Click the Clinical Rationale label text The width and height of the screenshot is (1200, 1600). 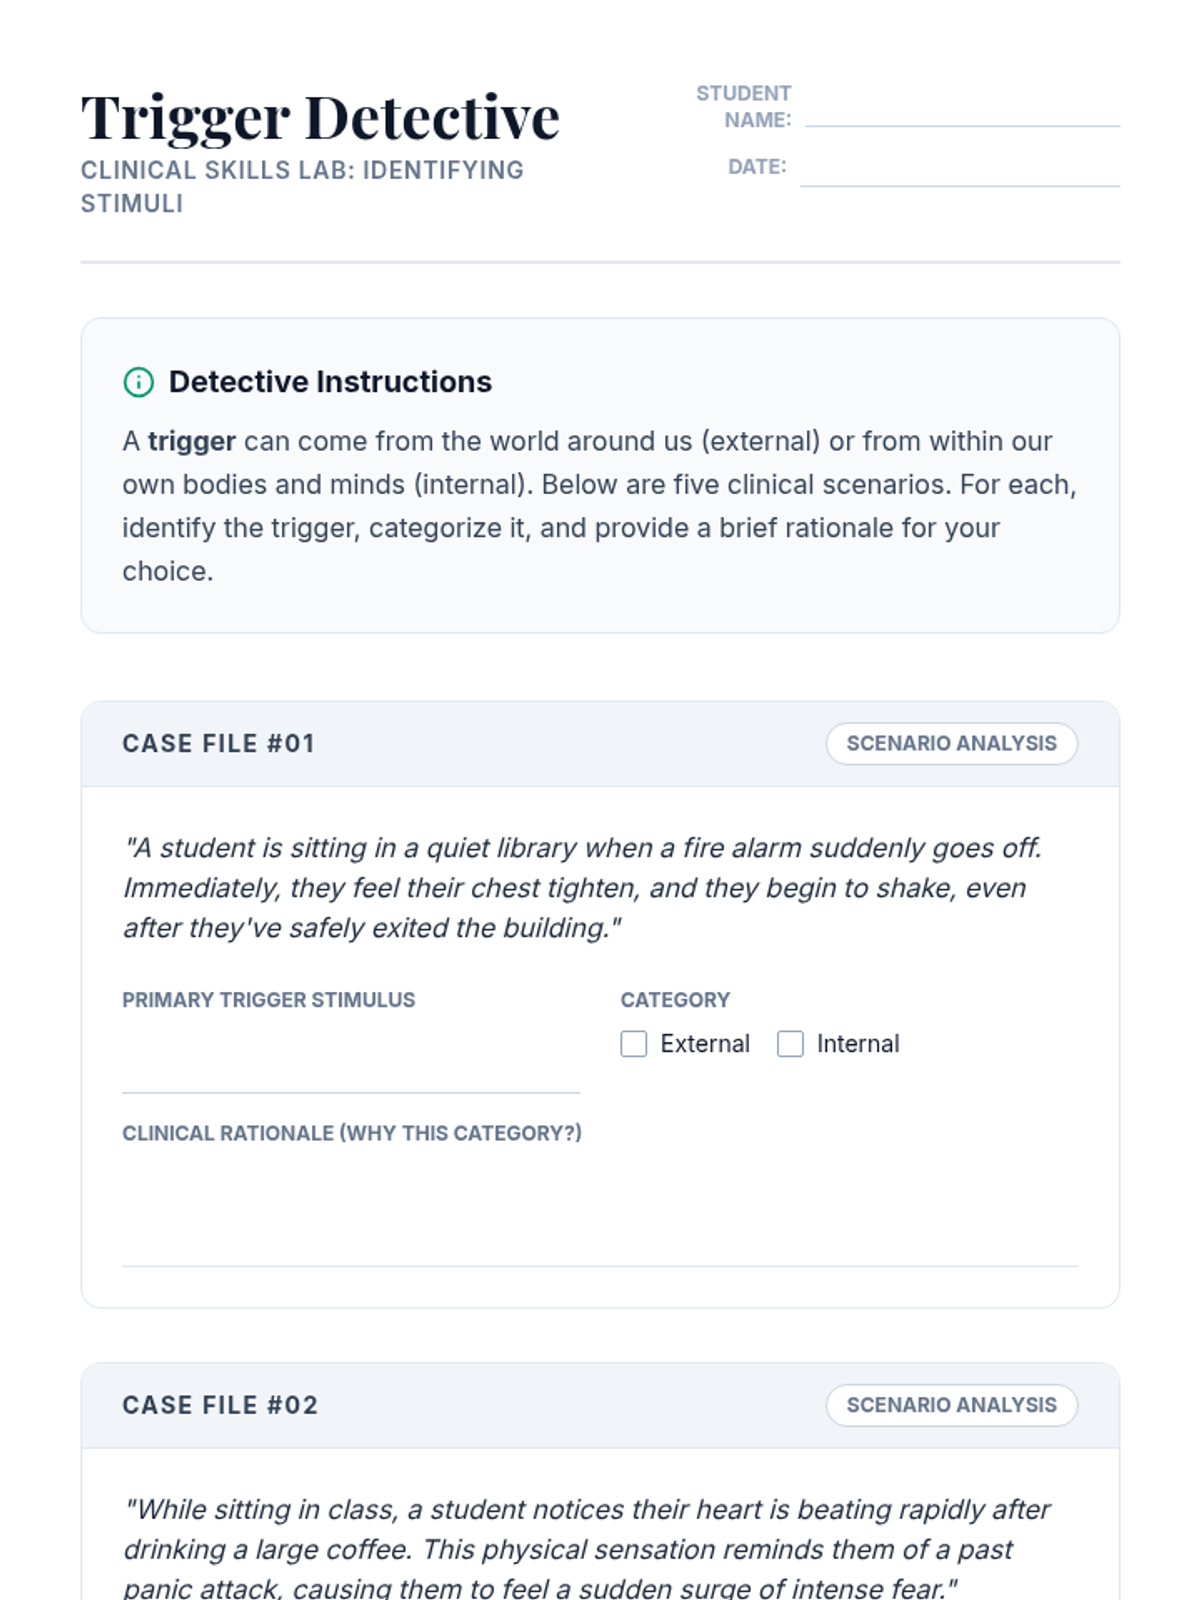(x=351, y=1133)
